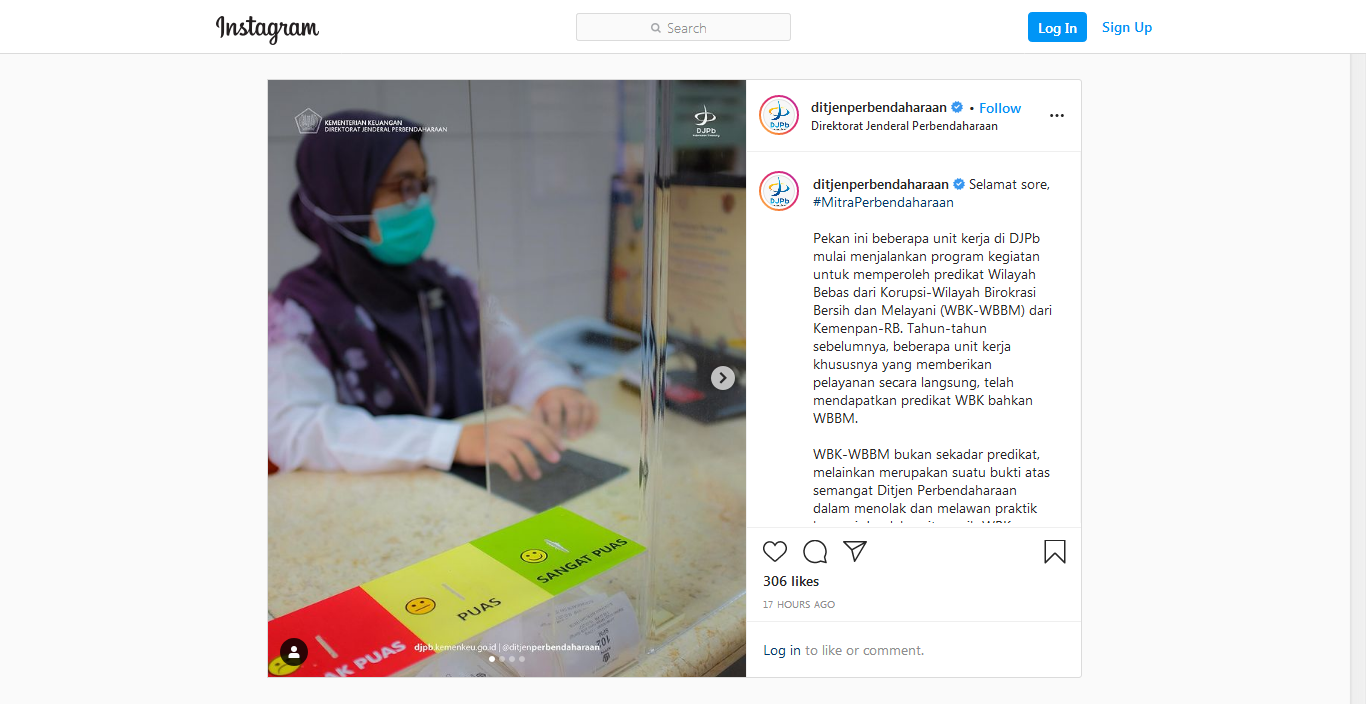Show tagged people via the person icon

294,652
